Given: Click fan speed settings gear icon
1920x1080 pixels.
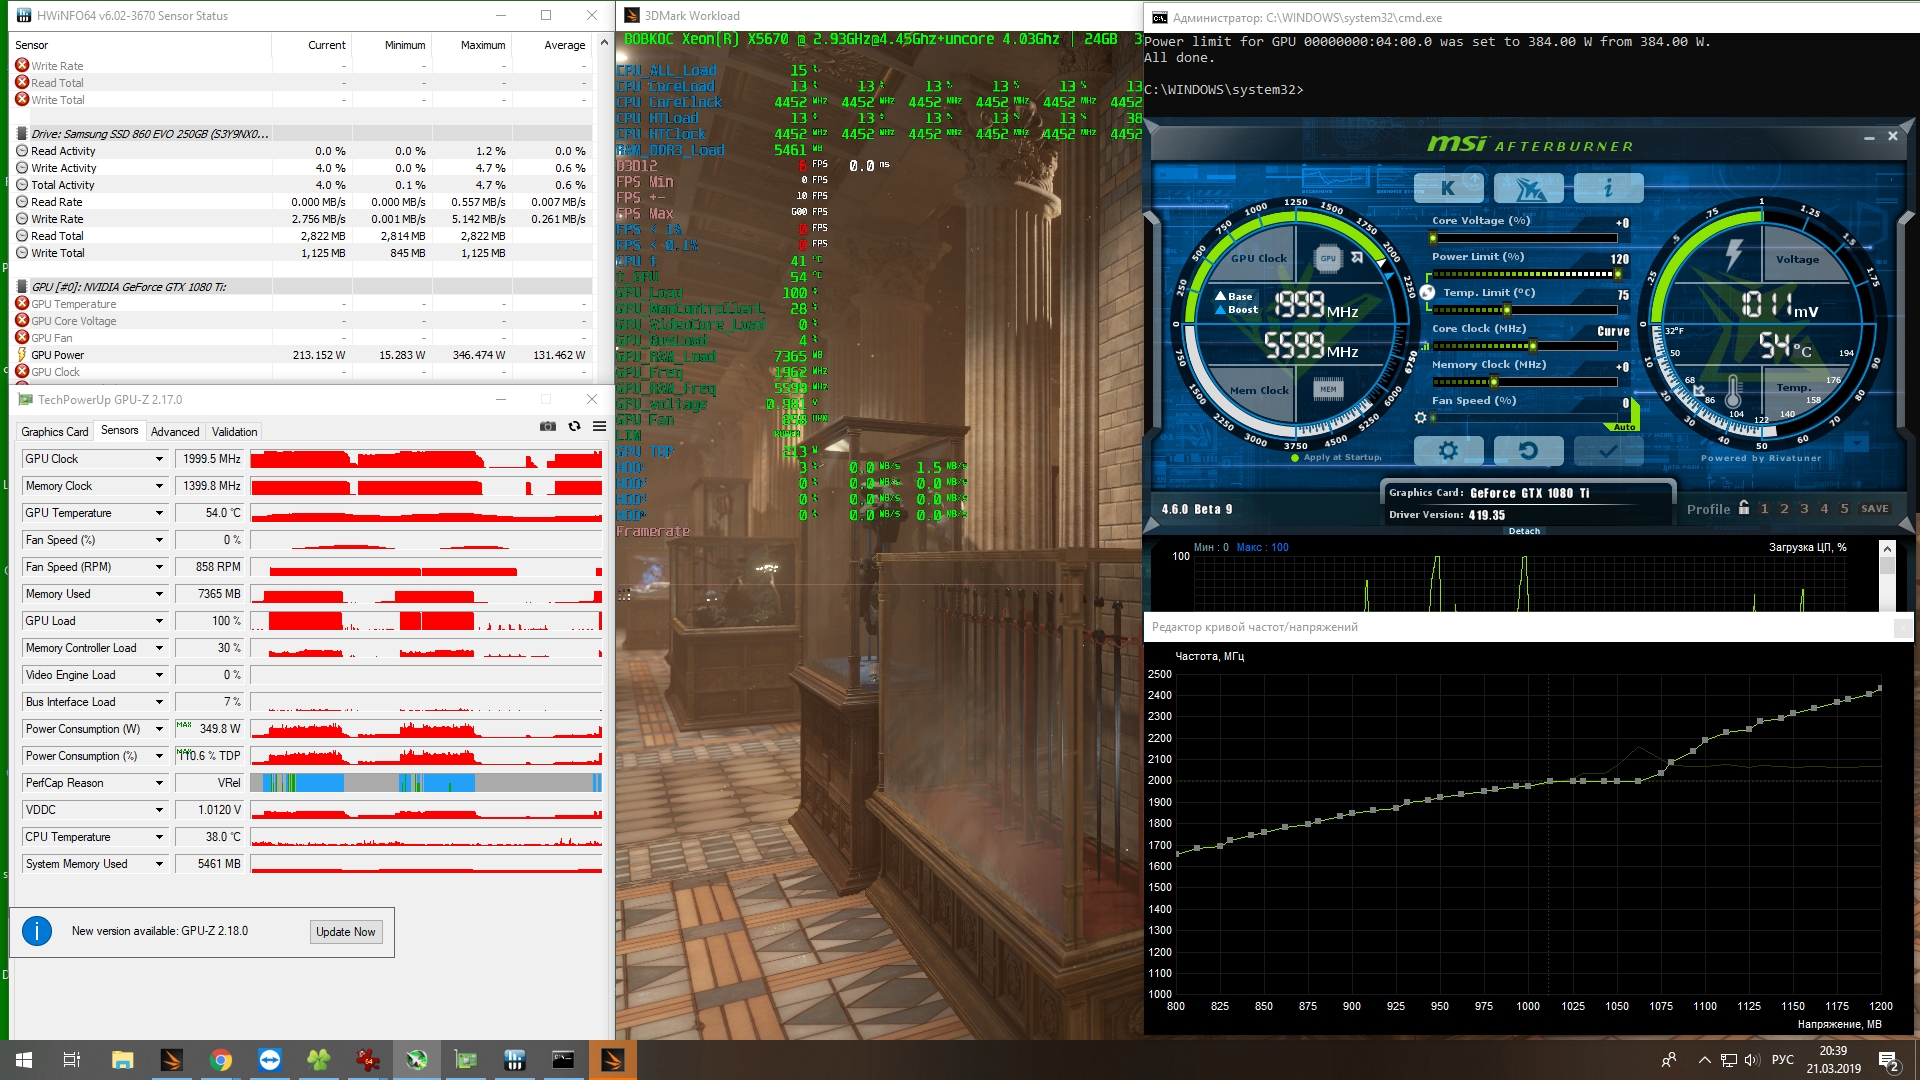Looking at the screenshot, I should click(x=1420, y=418).
